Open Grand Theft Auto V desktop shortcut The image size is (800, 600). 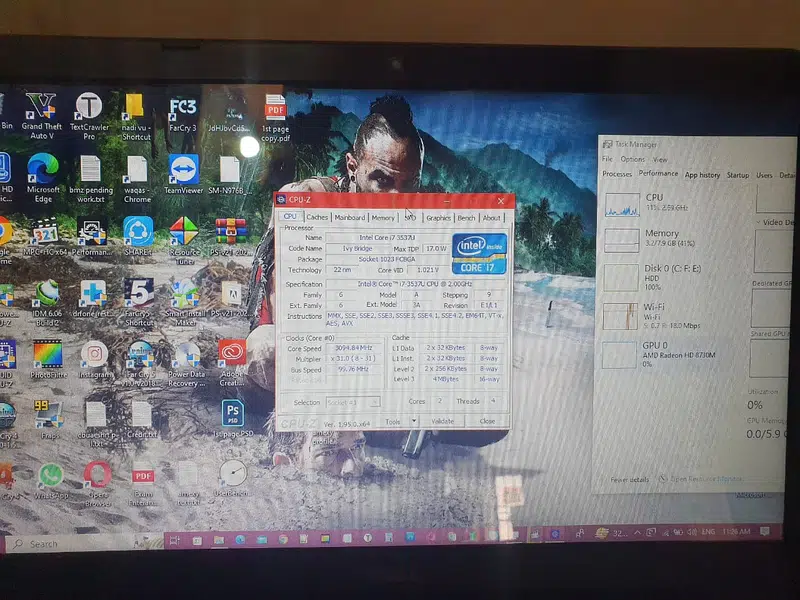point(41,109)
